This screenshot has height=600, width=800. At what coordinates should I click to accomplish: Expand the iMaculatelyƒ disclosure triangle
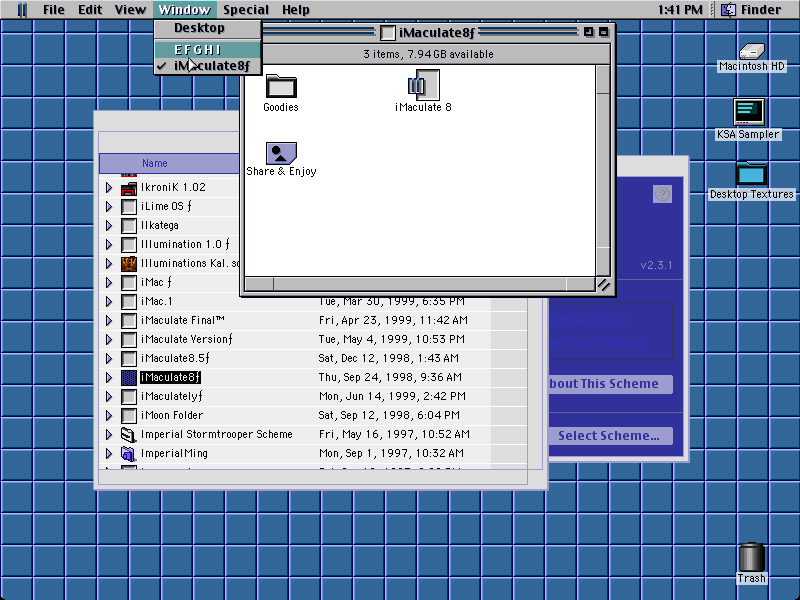(109, 396)
